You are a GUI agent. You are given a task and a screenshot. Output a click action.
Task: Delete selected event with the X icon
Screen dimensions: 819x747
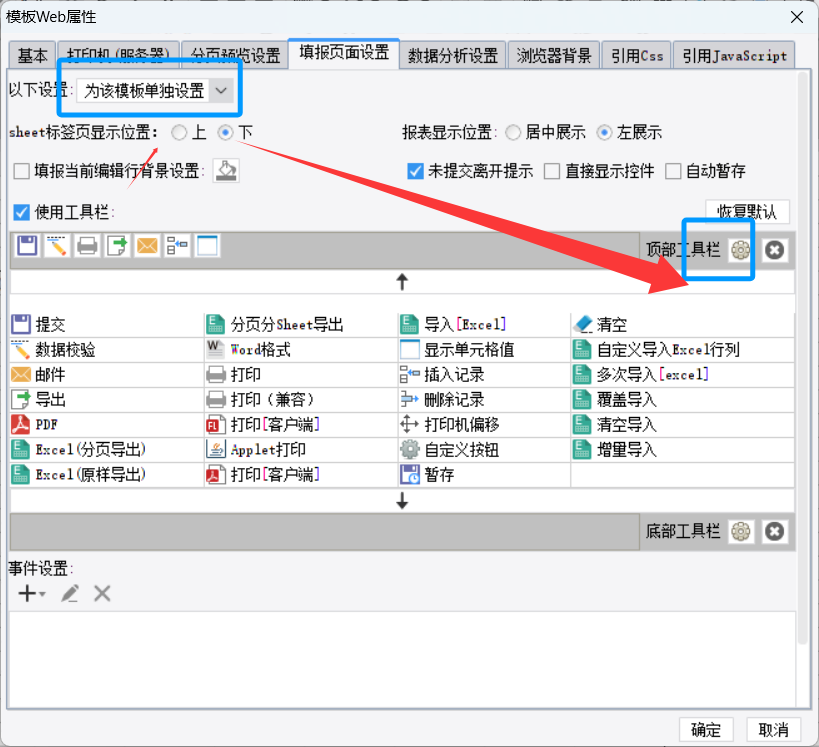[102, 593]
